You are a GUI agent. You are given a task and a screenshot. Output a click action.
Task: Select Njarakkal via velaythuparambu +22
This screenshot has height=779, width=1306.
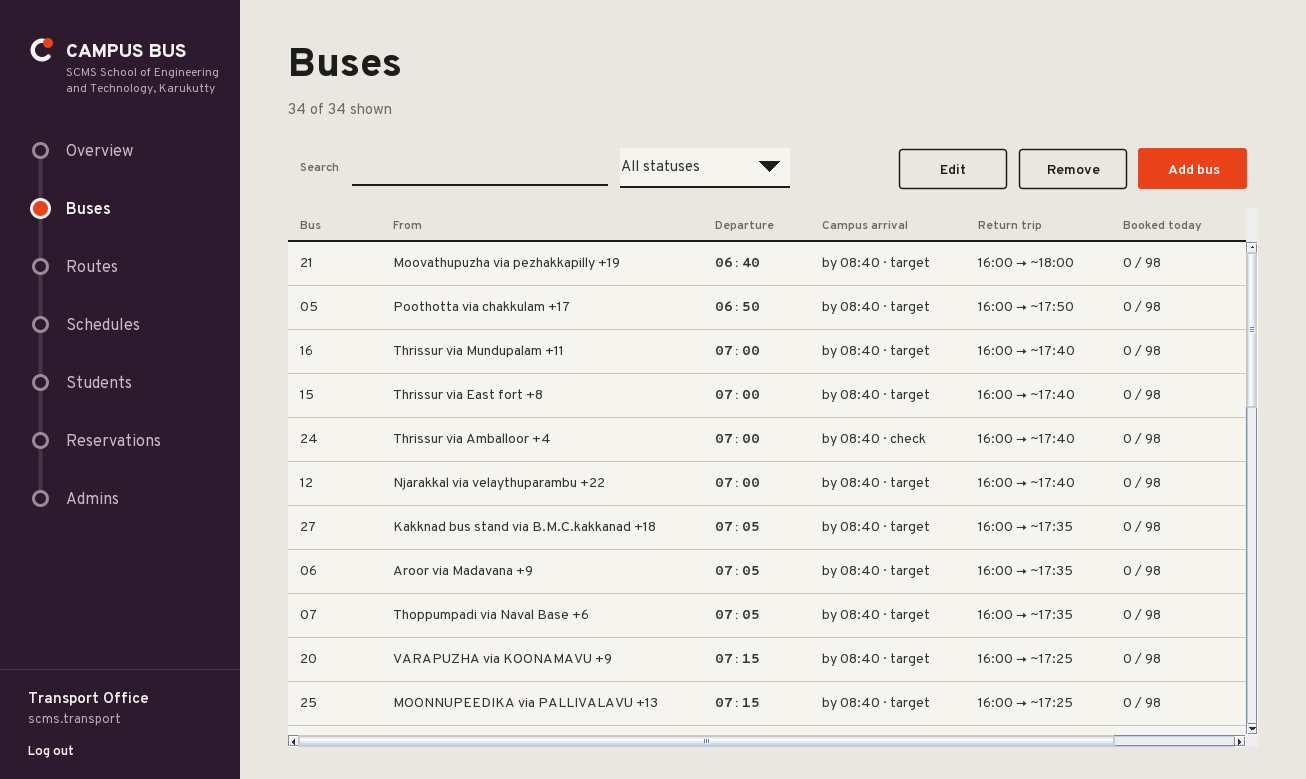click(x=767, y=483)
